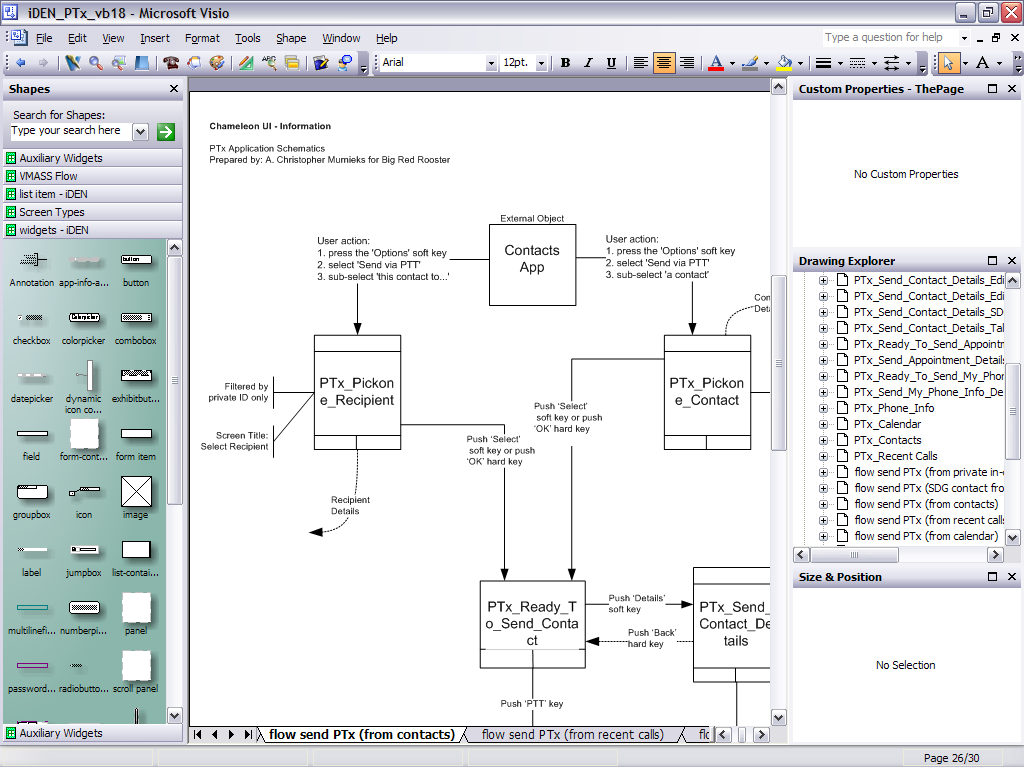The width and height of the screenshot is (1024, 768).
Task: Click the paint palette toolbar icon
Action: coord(217,63)
